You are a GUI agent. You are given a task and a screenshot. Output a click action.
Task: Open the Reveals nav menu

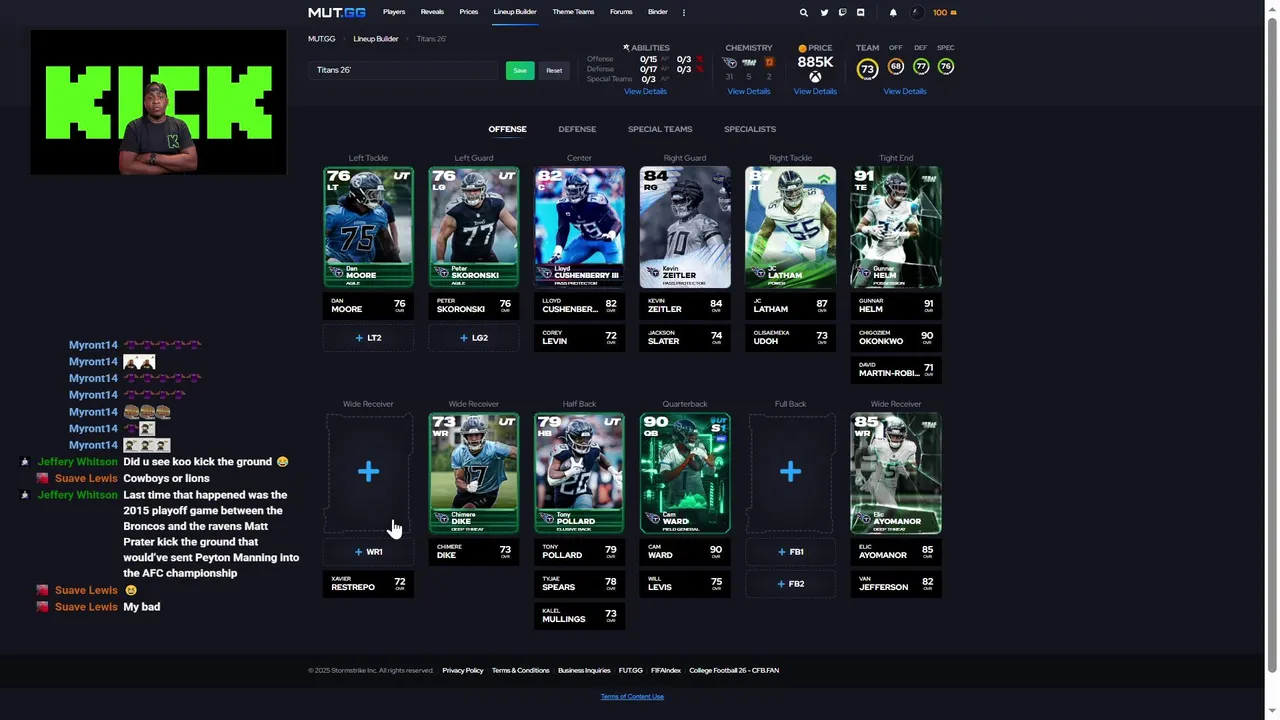432,12
